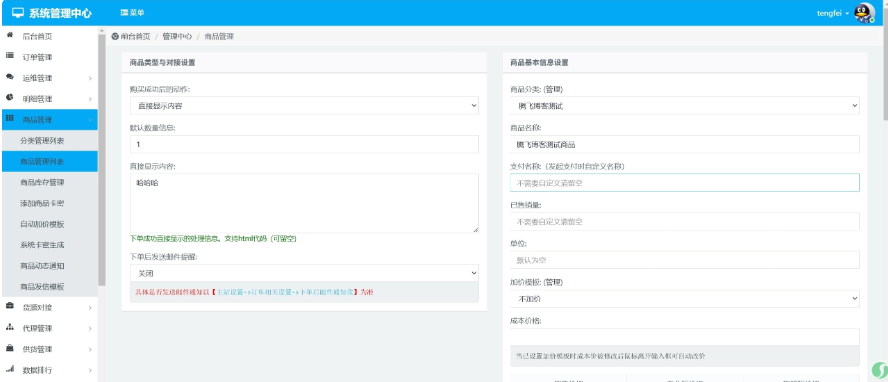Open the 购买成功后的动作 dropdown
888x382 pixels.
(x=304, y=105)
